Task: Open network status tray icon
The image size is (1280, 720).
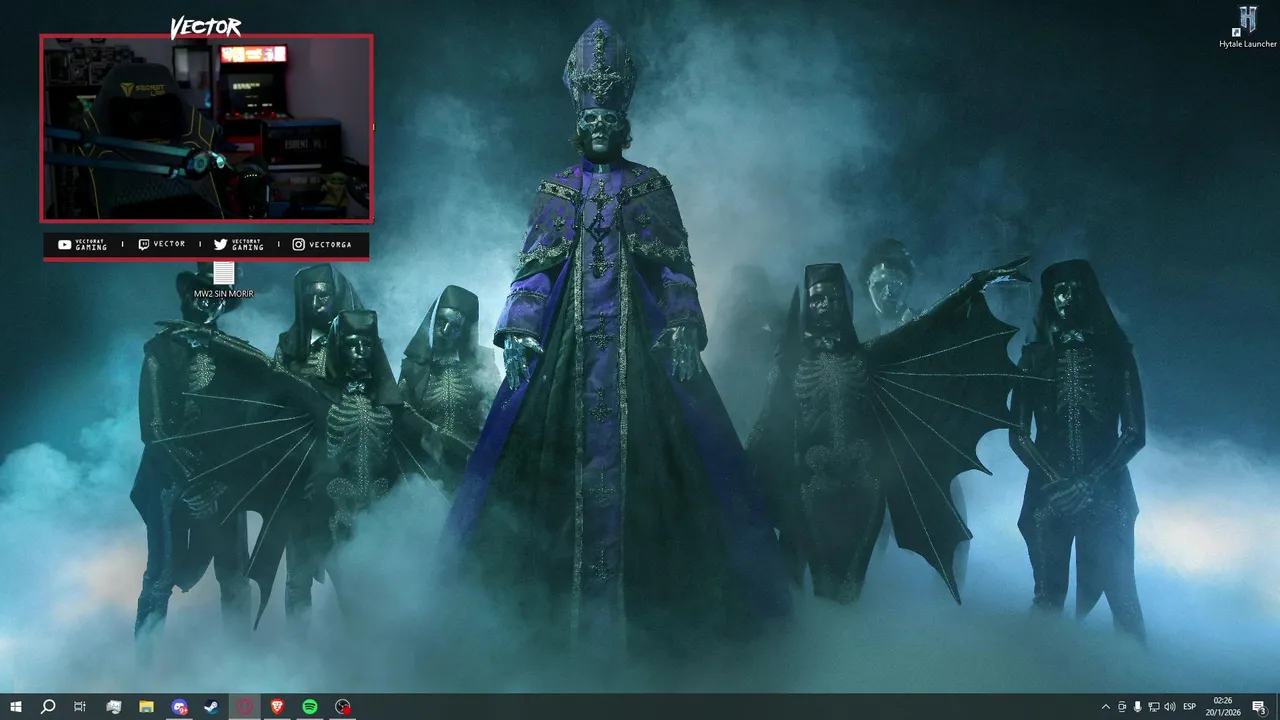Action: (1153, 707)
